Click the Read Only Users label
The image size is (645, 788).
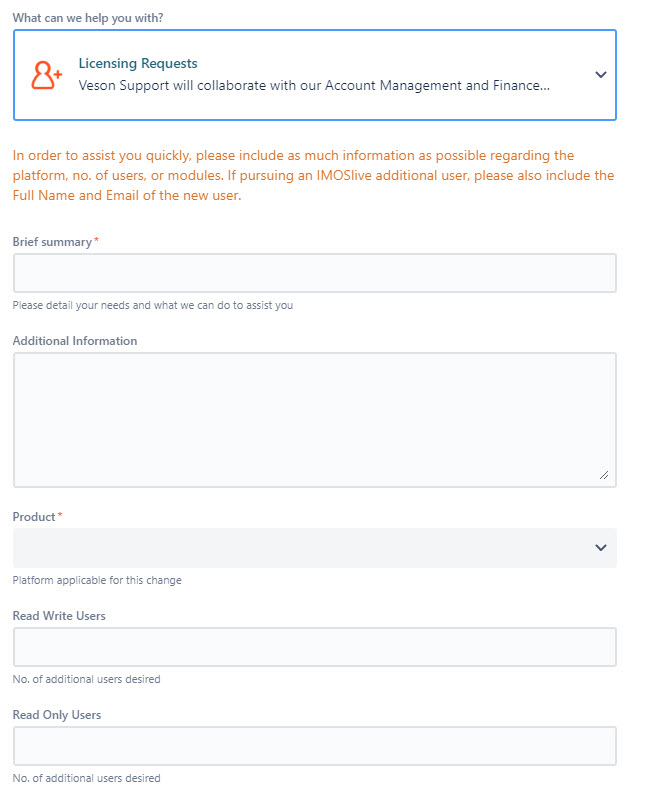tap(57, 715)
